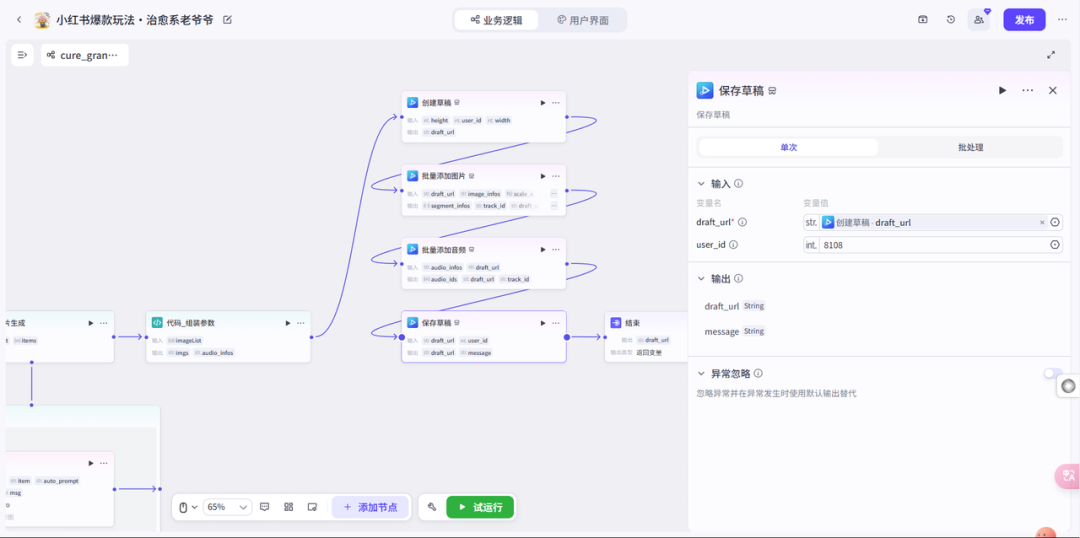Click the 试运行 test run button
Image resolution: width=1080 pixels, height=538 pixels.
[480, 507]
